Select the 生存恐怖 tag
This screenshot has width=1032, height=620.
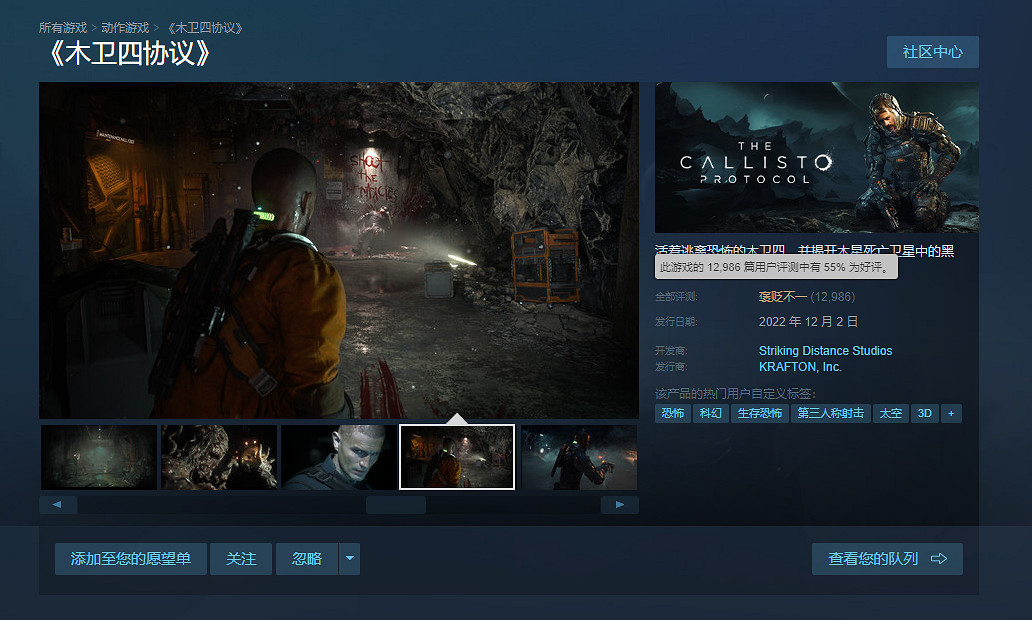[760, 413]
